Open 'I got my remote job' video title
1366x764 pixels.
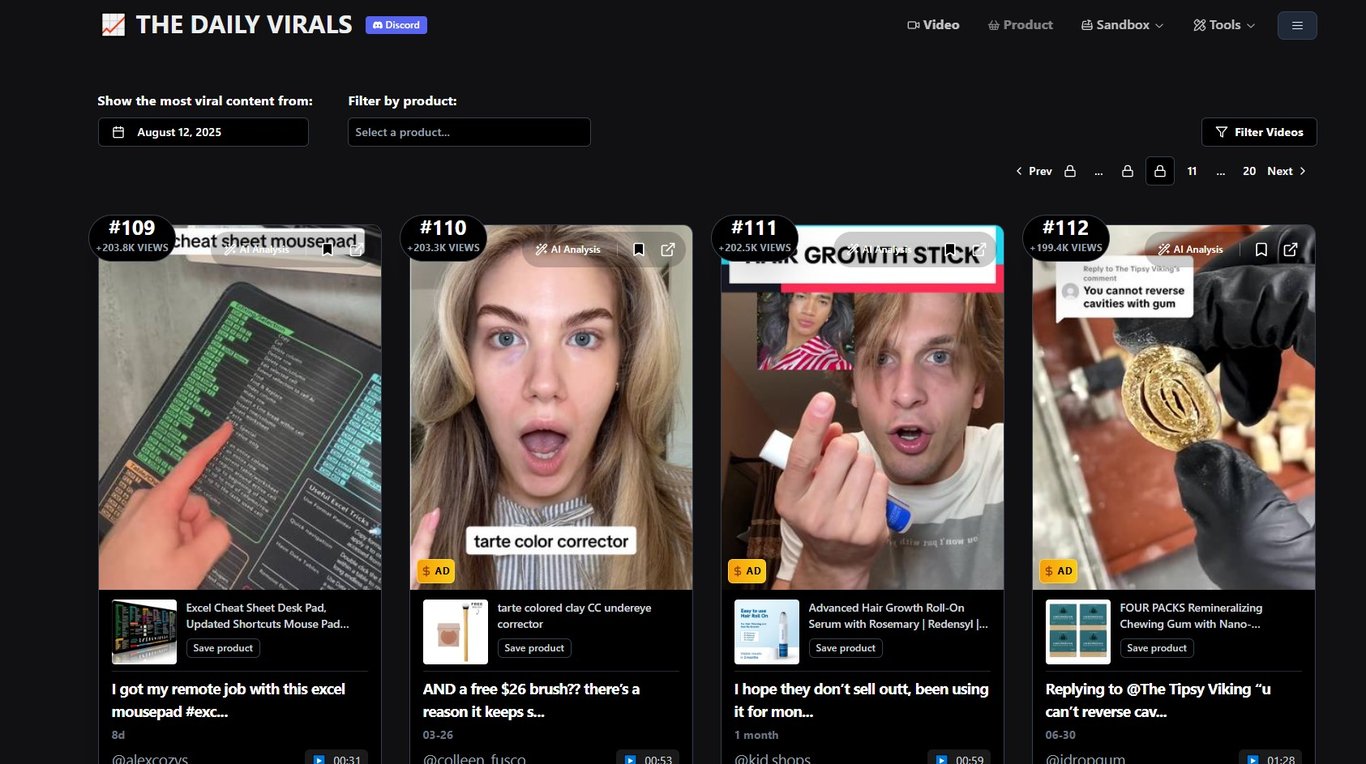(x=229, y=700)
